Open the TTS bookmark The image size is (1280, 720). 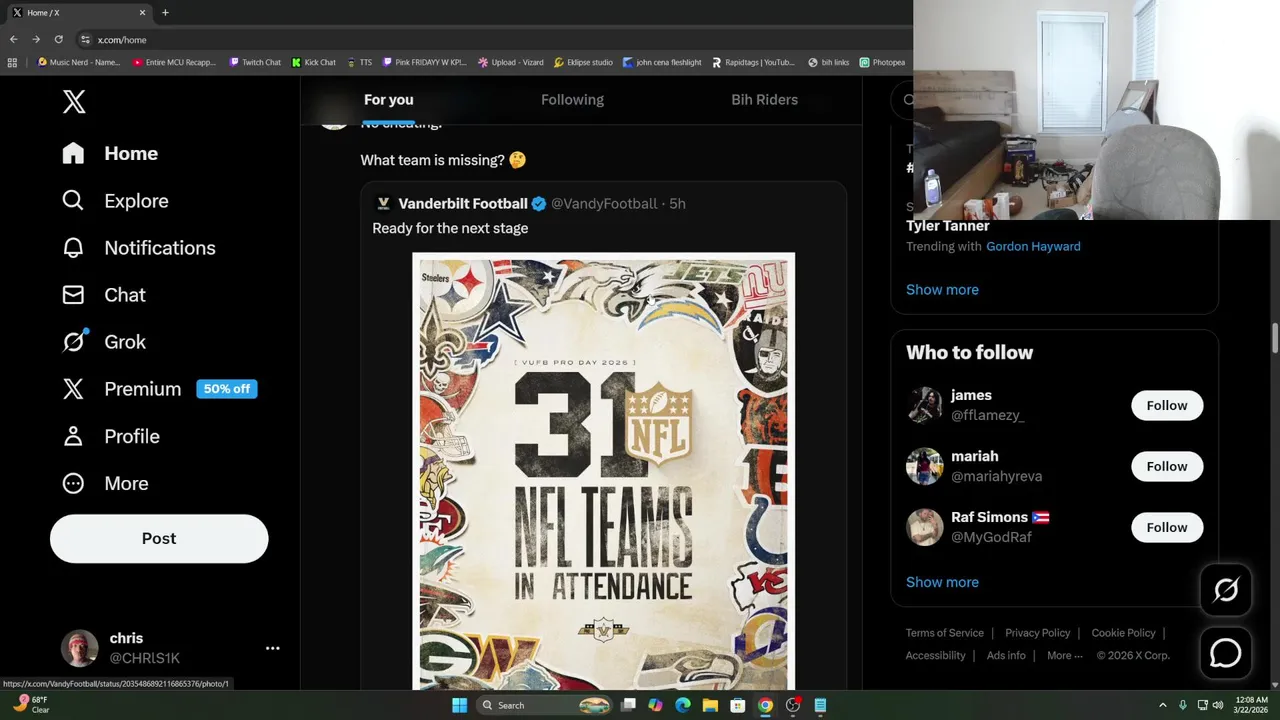359,62
